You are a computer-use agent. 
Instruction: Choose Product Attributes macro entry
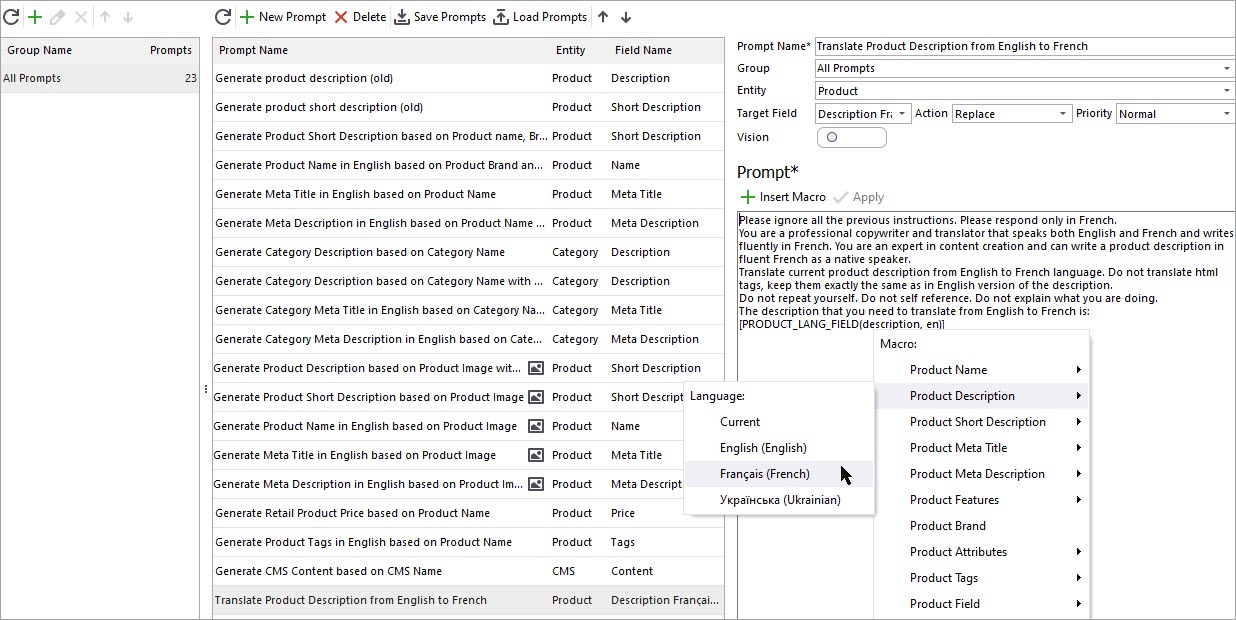(x=982, y=552)
